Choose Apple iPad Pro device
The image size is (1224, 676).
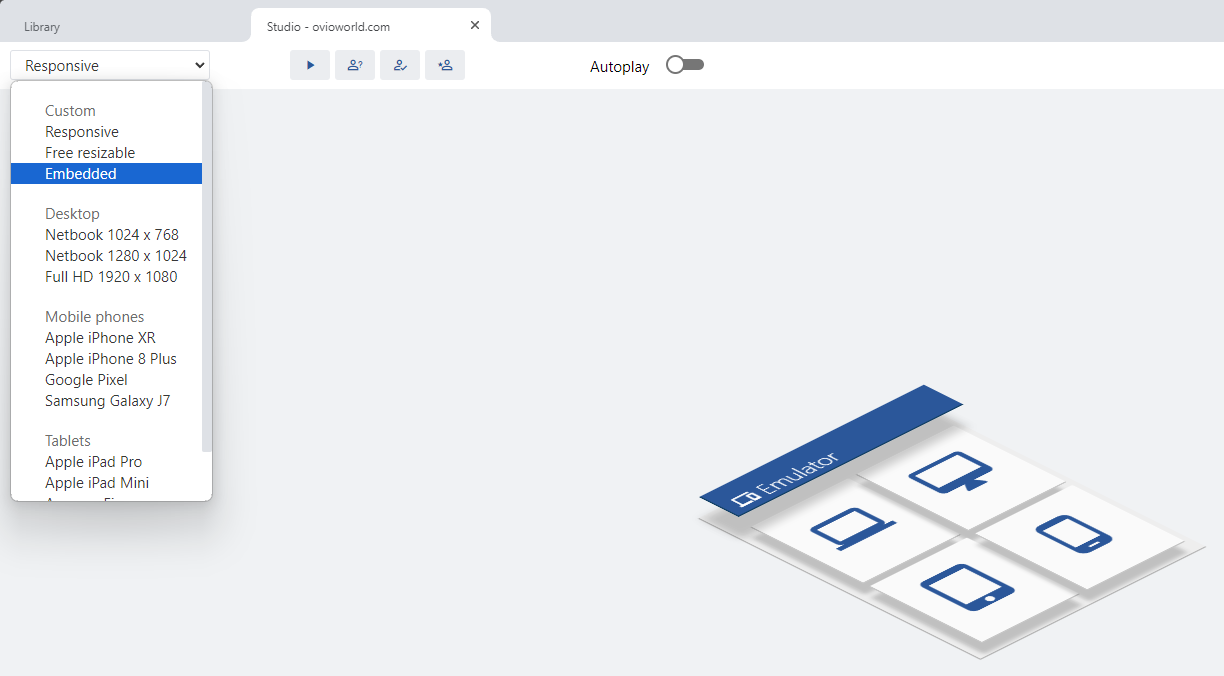(106, 462)
